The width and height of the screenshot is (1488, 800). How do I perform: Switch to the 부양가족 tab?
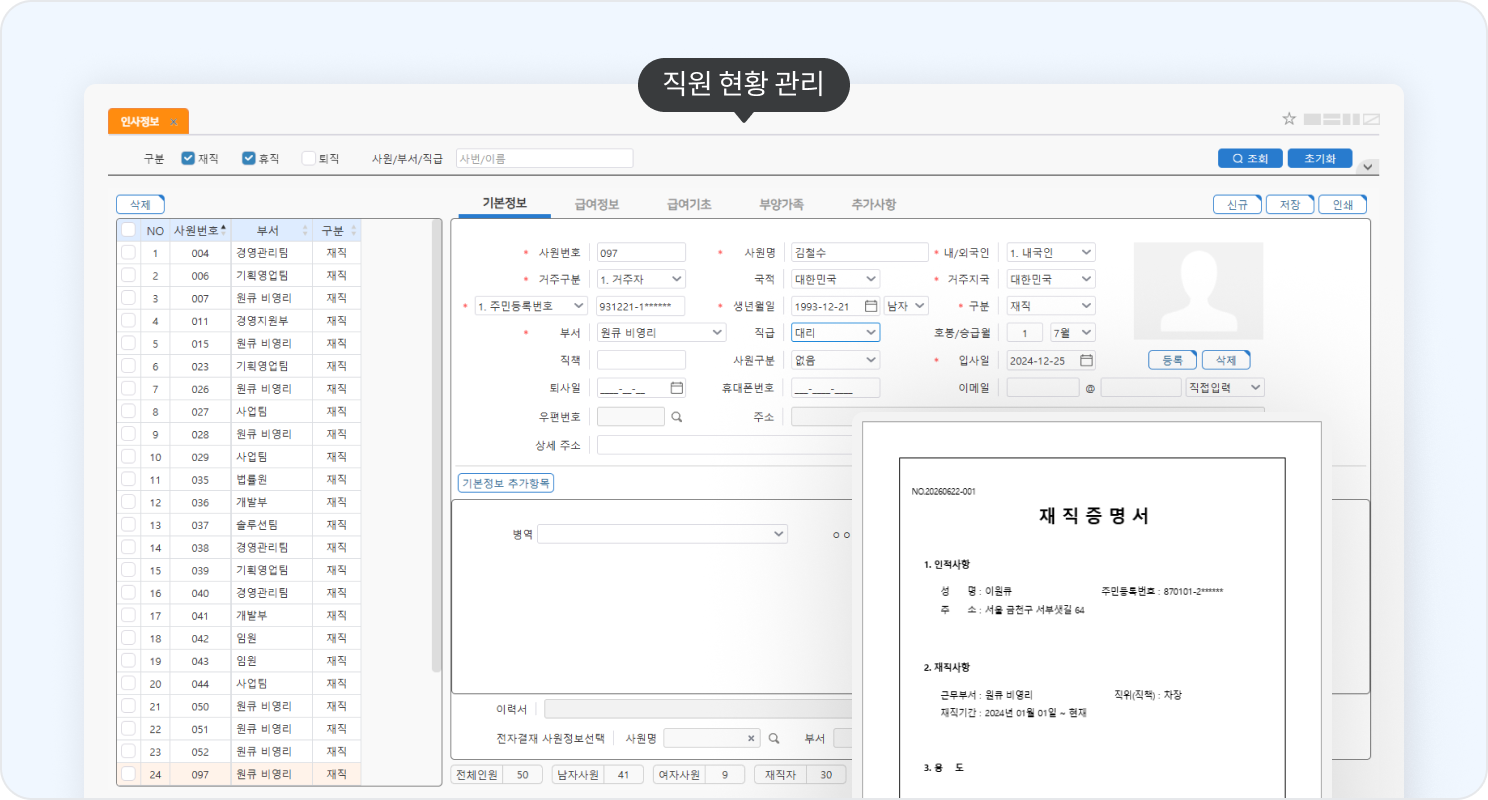[x=781, y=204]
